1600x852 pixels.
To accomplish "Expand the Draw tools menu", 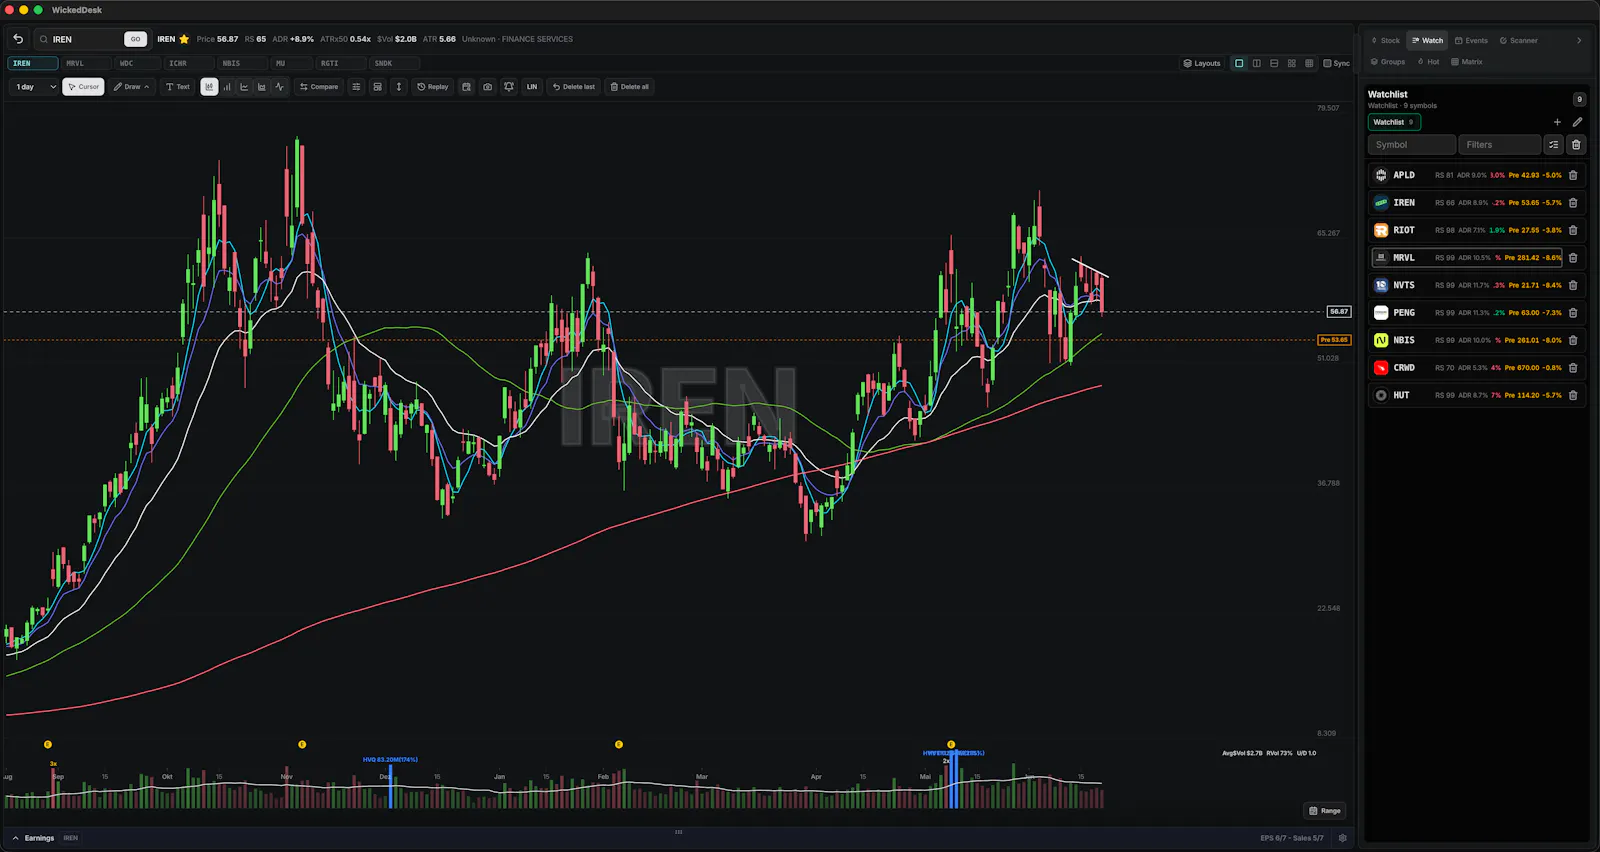I will [131, 87].
